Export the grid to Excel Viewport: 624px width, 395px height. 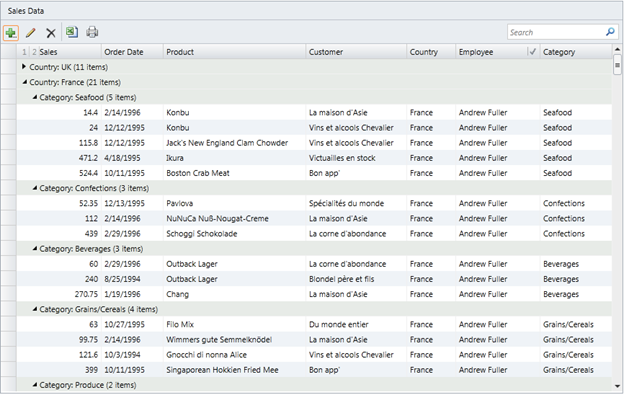72,32
